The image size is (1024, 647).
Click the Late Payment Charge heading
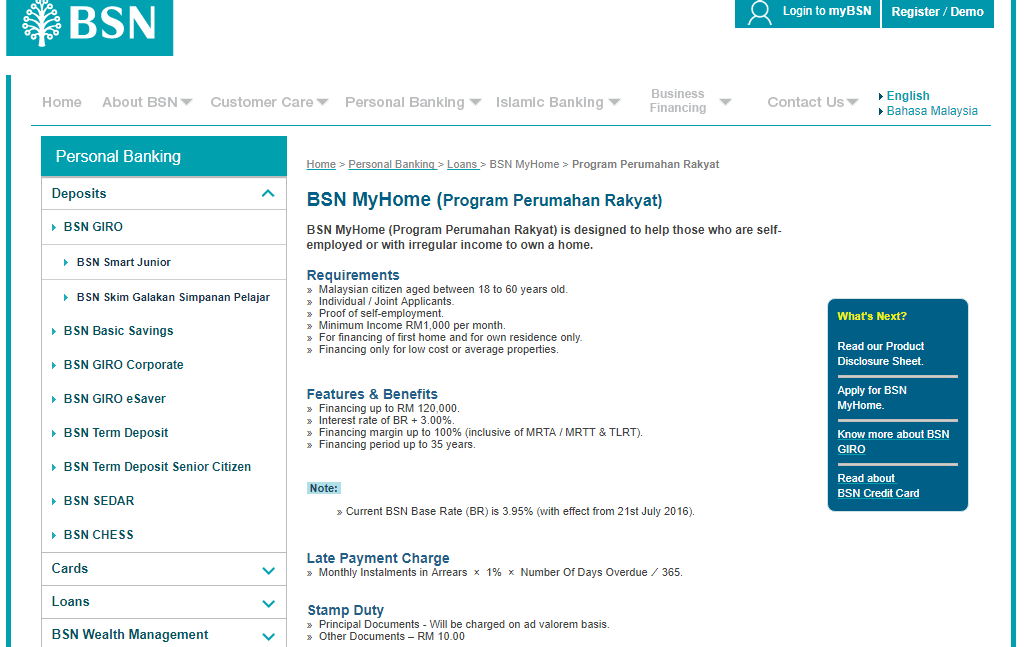click(378, 558)
